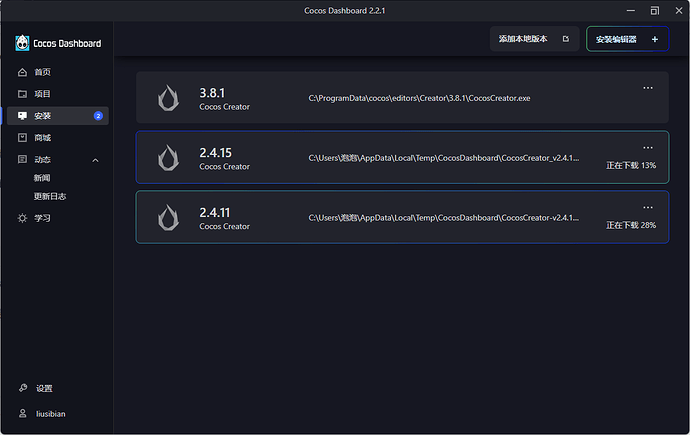Select the 动态 sidebar item

[43, 160]
